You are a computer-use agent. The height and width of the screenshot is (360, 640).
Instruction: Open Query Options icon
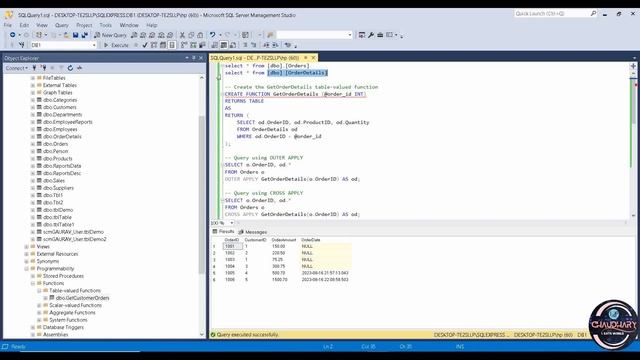tap(163, 45)
